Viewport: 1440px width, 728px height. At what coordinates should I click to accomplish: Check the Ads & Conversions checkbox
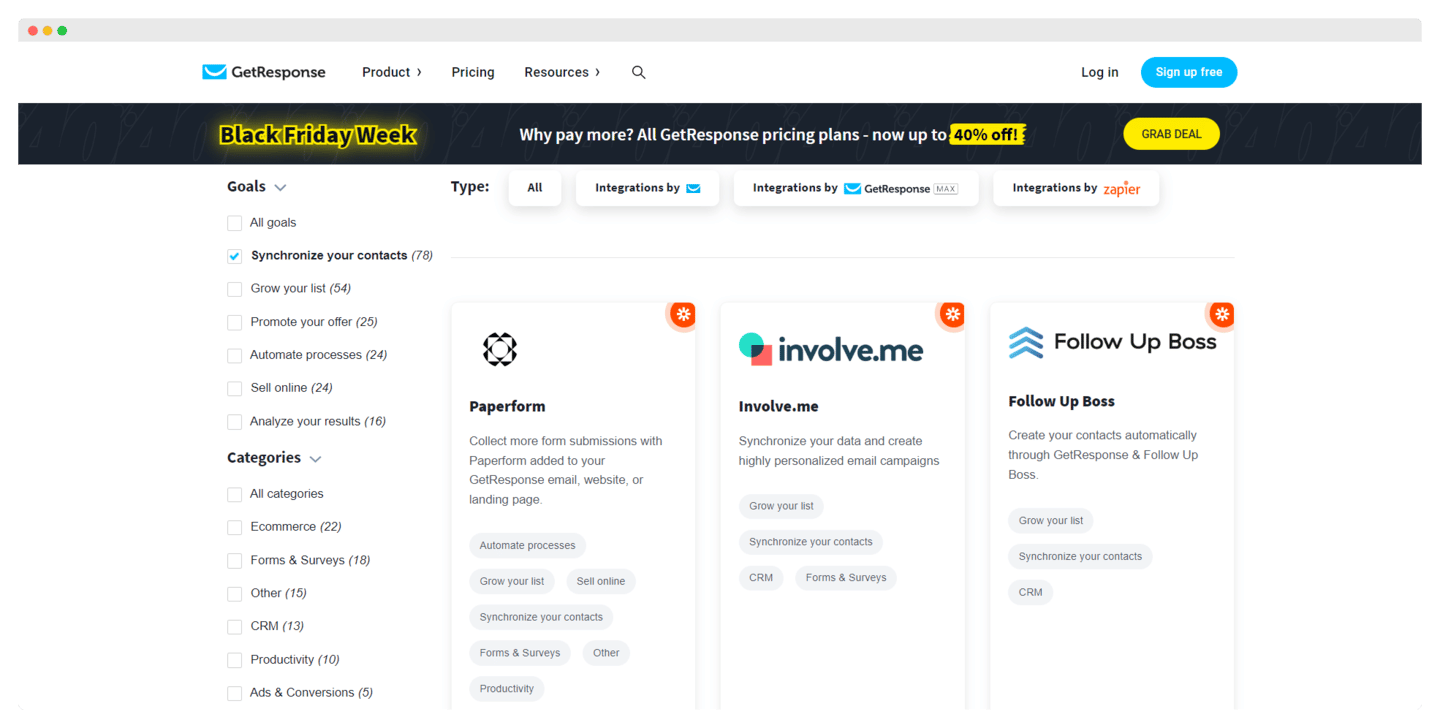coord(234,693)
